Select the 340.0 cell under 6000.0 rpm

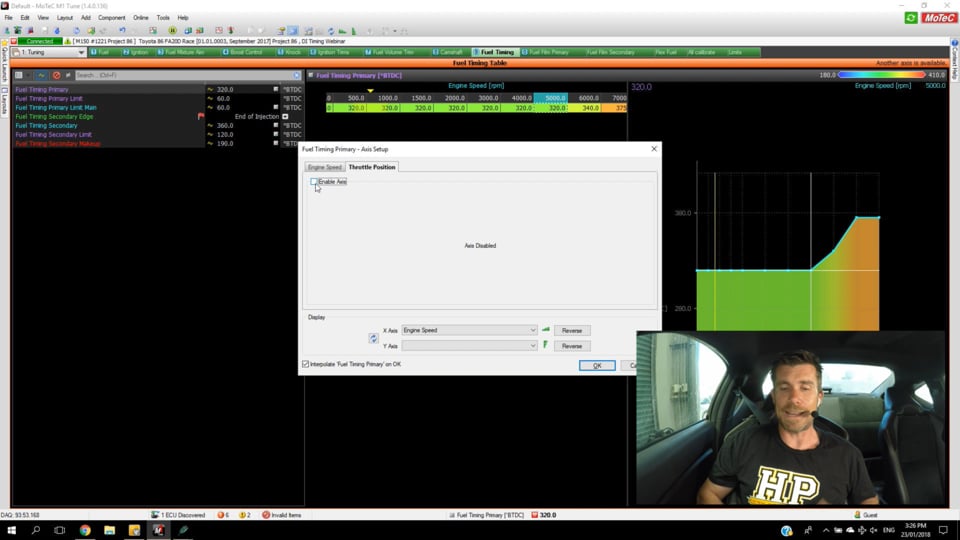pyautogui.click(x=584, y=108)
